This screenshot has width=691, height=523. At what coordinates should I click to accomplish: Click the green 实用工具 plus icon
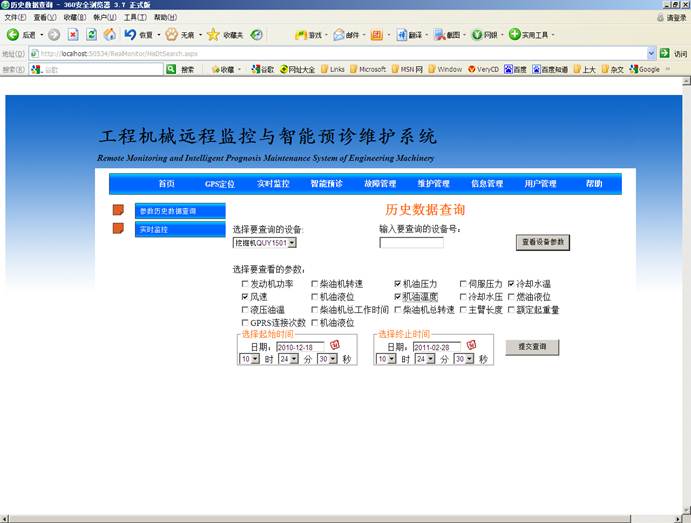click(515, 34)
